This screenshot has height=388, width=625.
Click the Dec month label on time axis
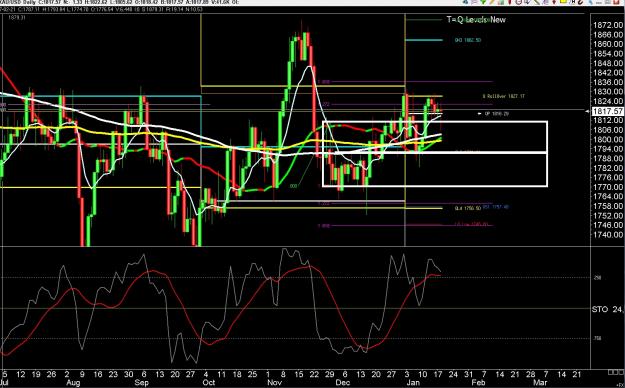tap(342, 383)
